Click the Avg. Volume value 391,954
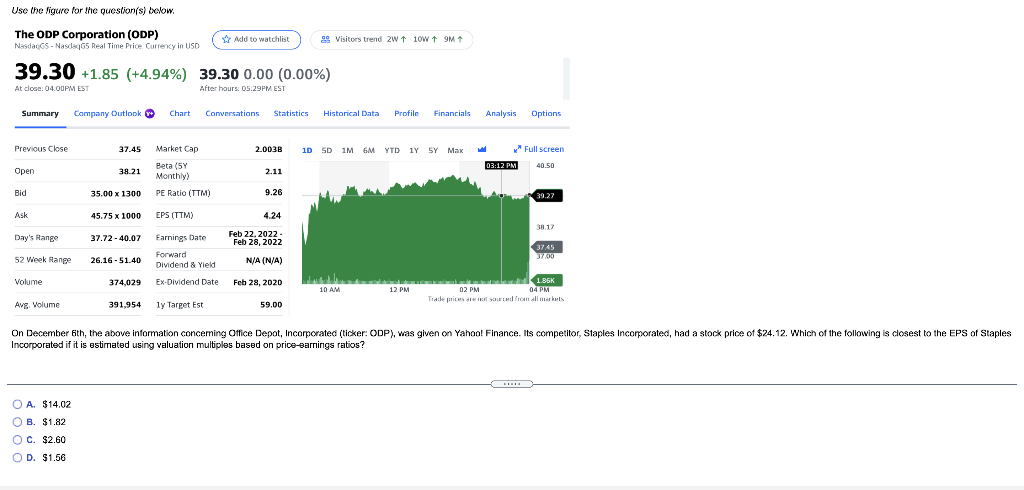The height and width of the screenshot is (490, 1024). pos(125,304)
